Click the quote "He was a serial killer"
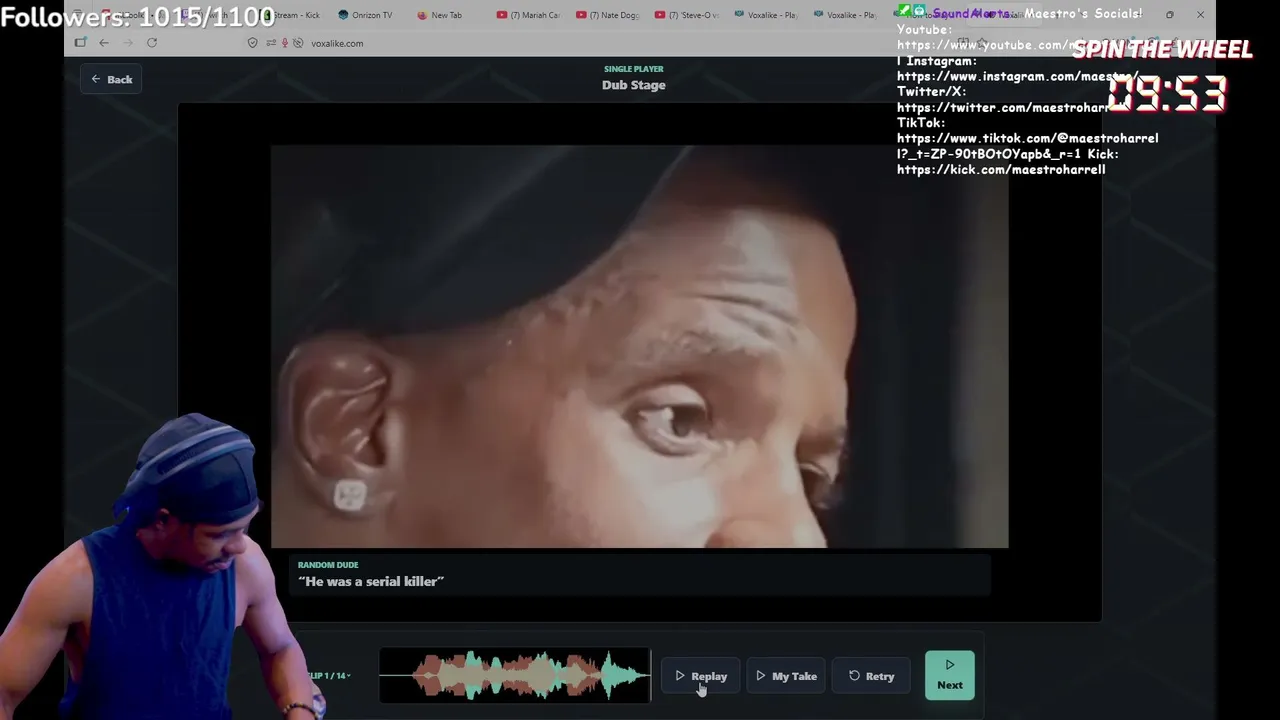This screenshot has width=1280, height=720. click(x=371, y=582)
